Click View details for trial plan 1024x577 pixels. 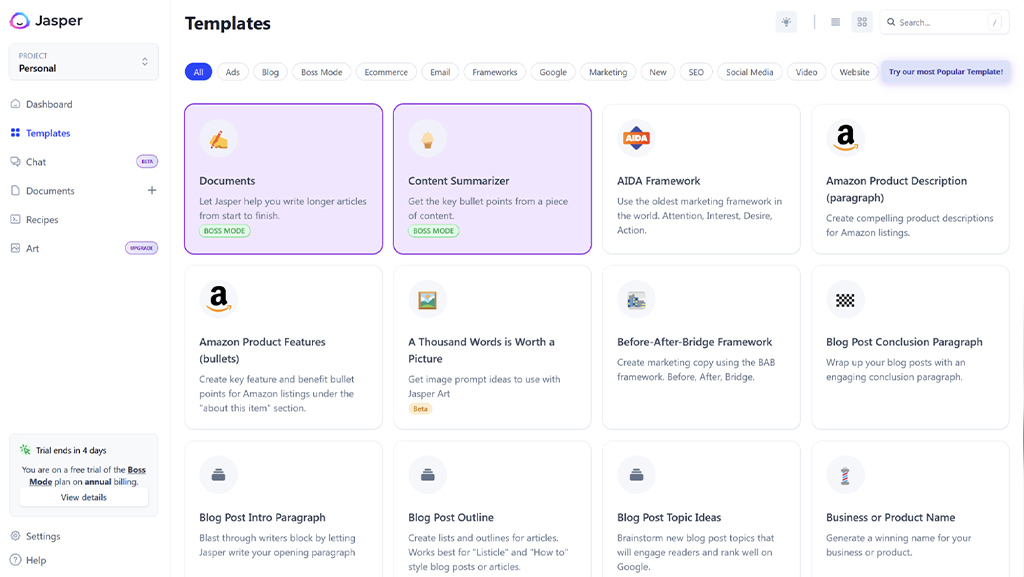(x=84, y=497)
